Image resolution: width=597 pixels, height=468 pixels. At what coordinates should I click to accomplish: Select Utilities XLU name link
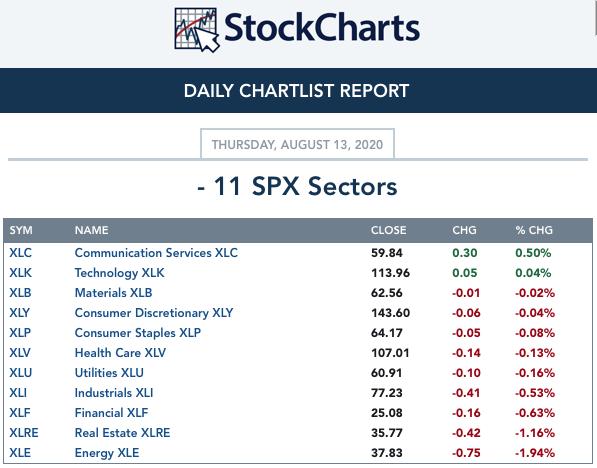coord(109,373)
